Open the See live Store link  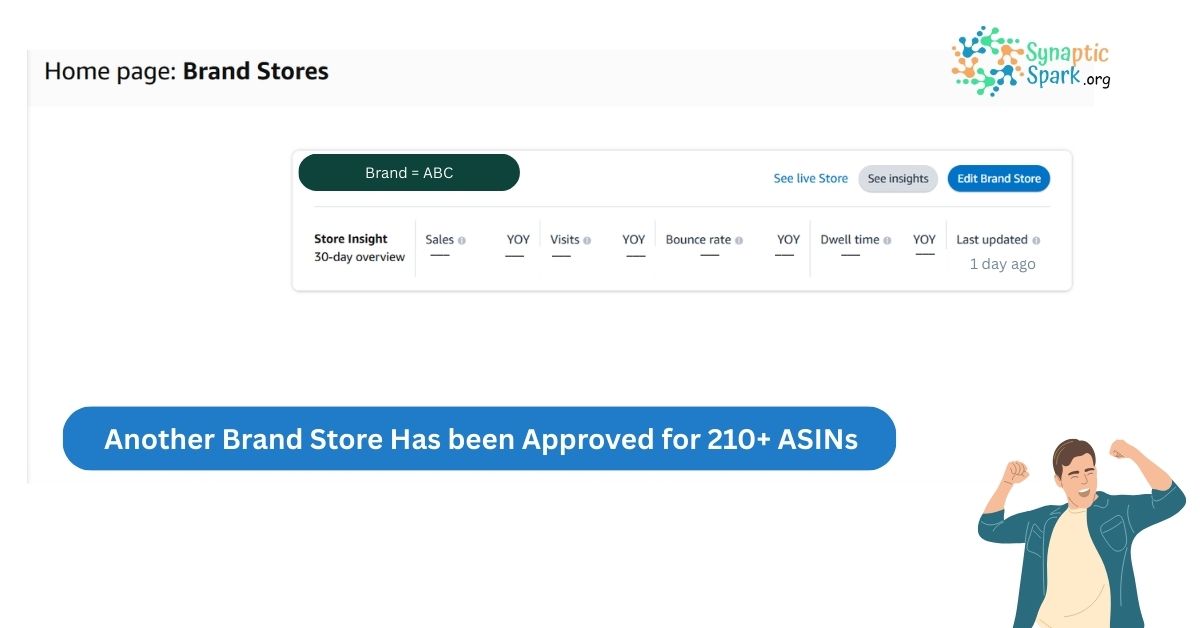click(x=810, y=178)
